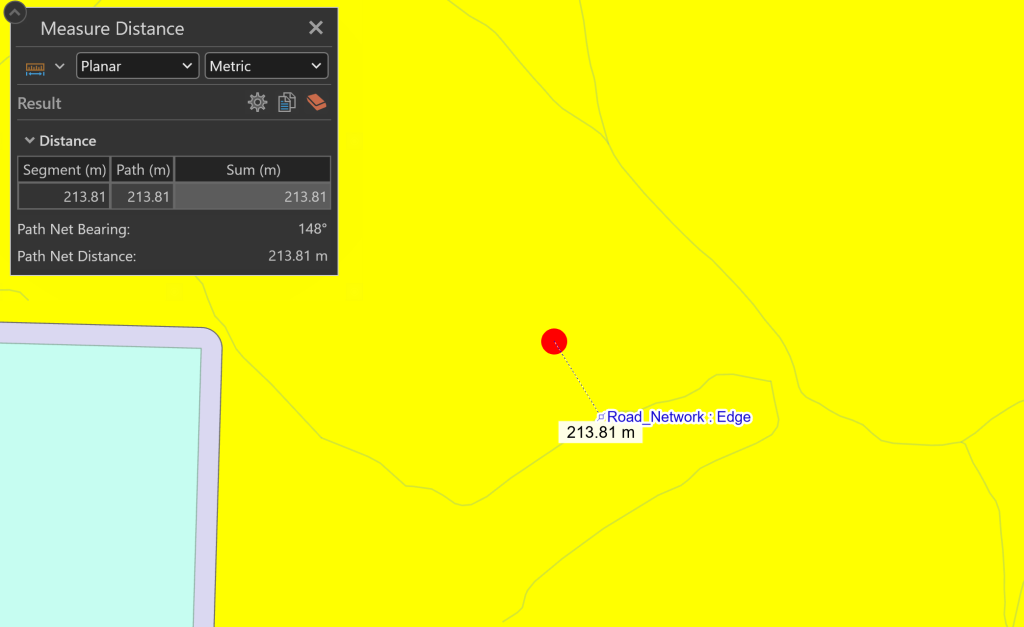Select the 213.81 sum value cell
The height and width of the screenshot is (627, 1024).
point(253,197)
